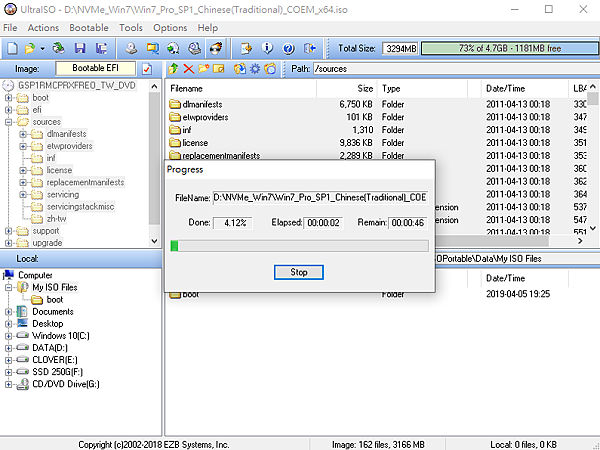
Task: Click the Extract files icon
Action: coord(240,69)
